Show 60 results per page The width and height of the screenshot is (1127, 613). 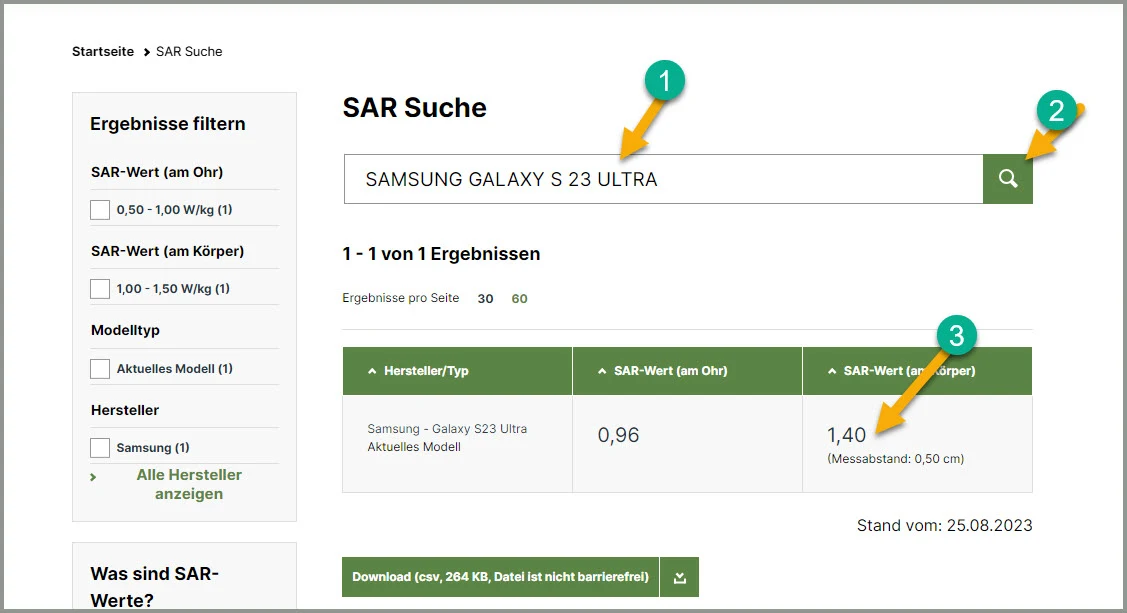pos(520,299)
